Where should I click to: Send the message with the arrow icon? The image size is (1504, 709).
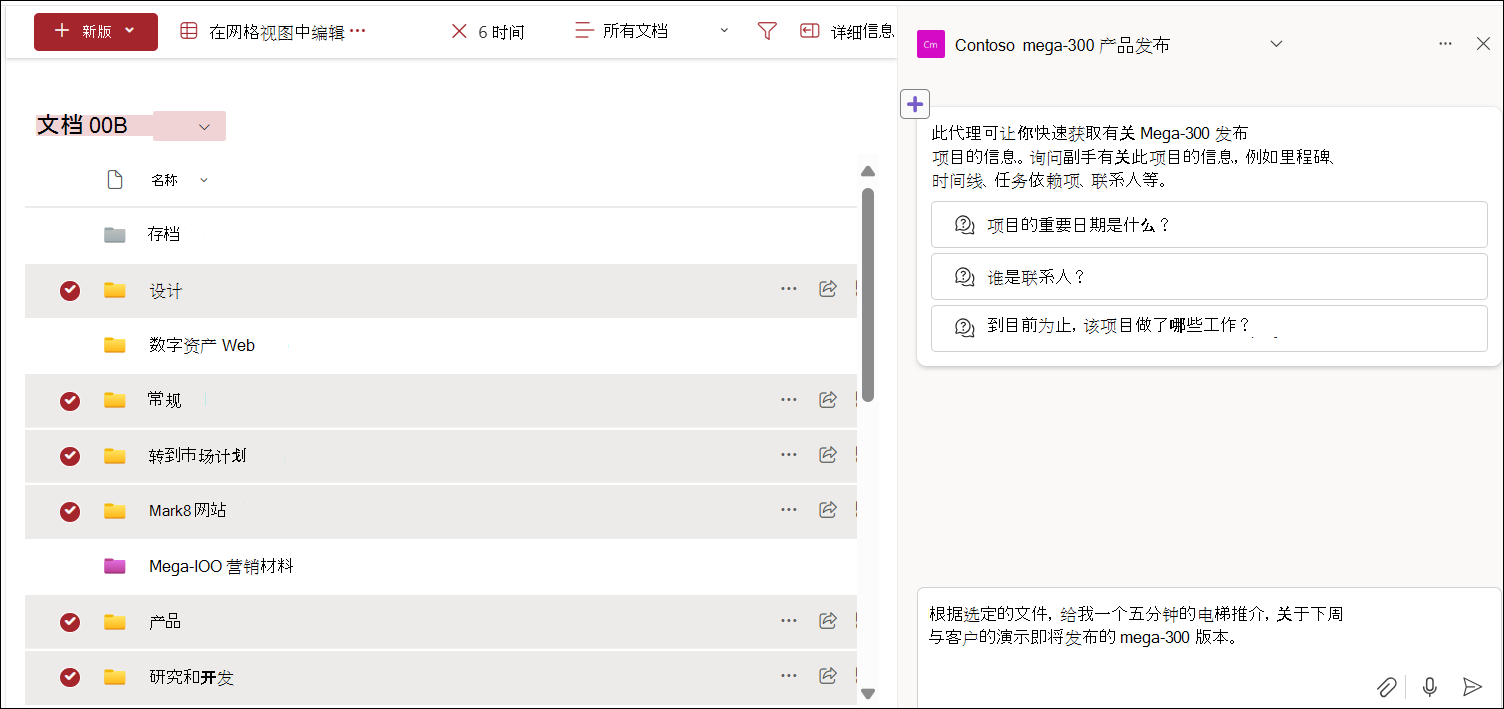[1472, 687]
